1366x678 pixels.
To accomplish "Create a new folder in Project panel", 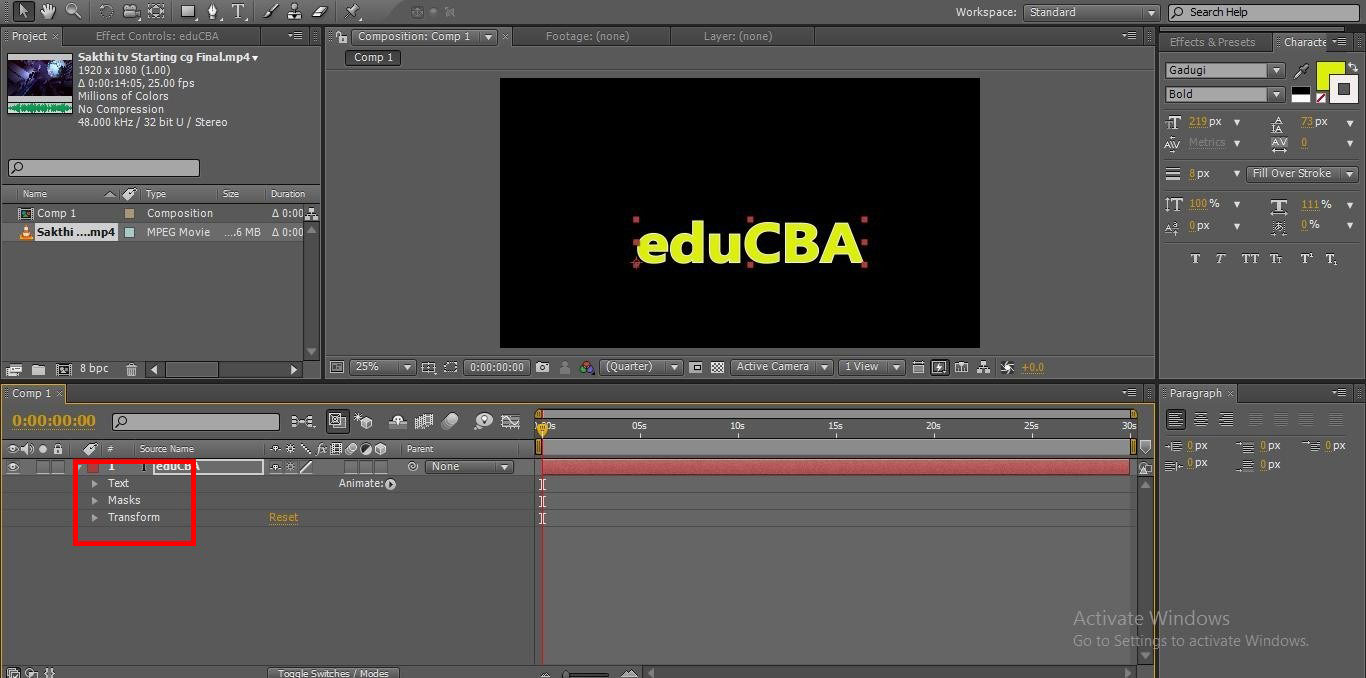I will tap(38, 369).
